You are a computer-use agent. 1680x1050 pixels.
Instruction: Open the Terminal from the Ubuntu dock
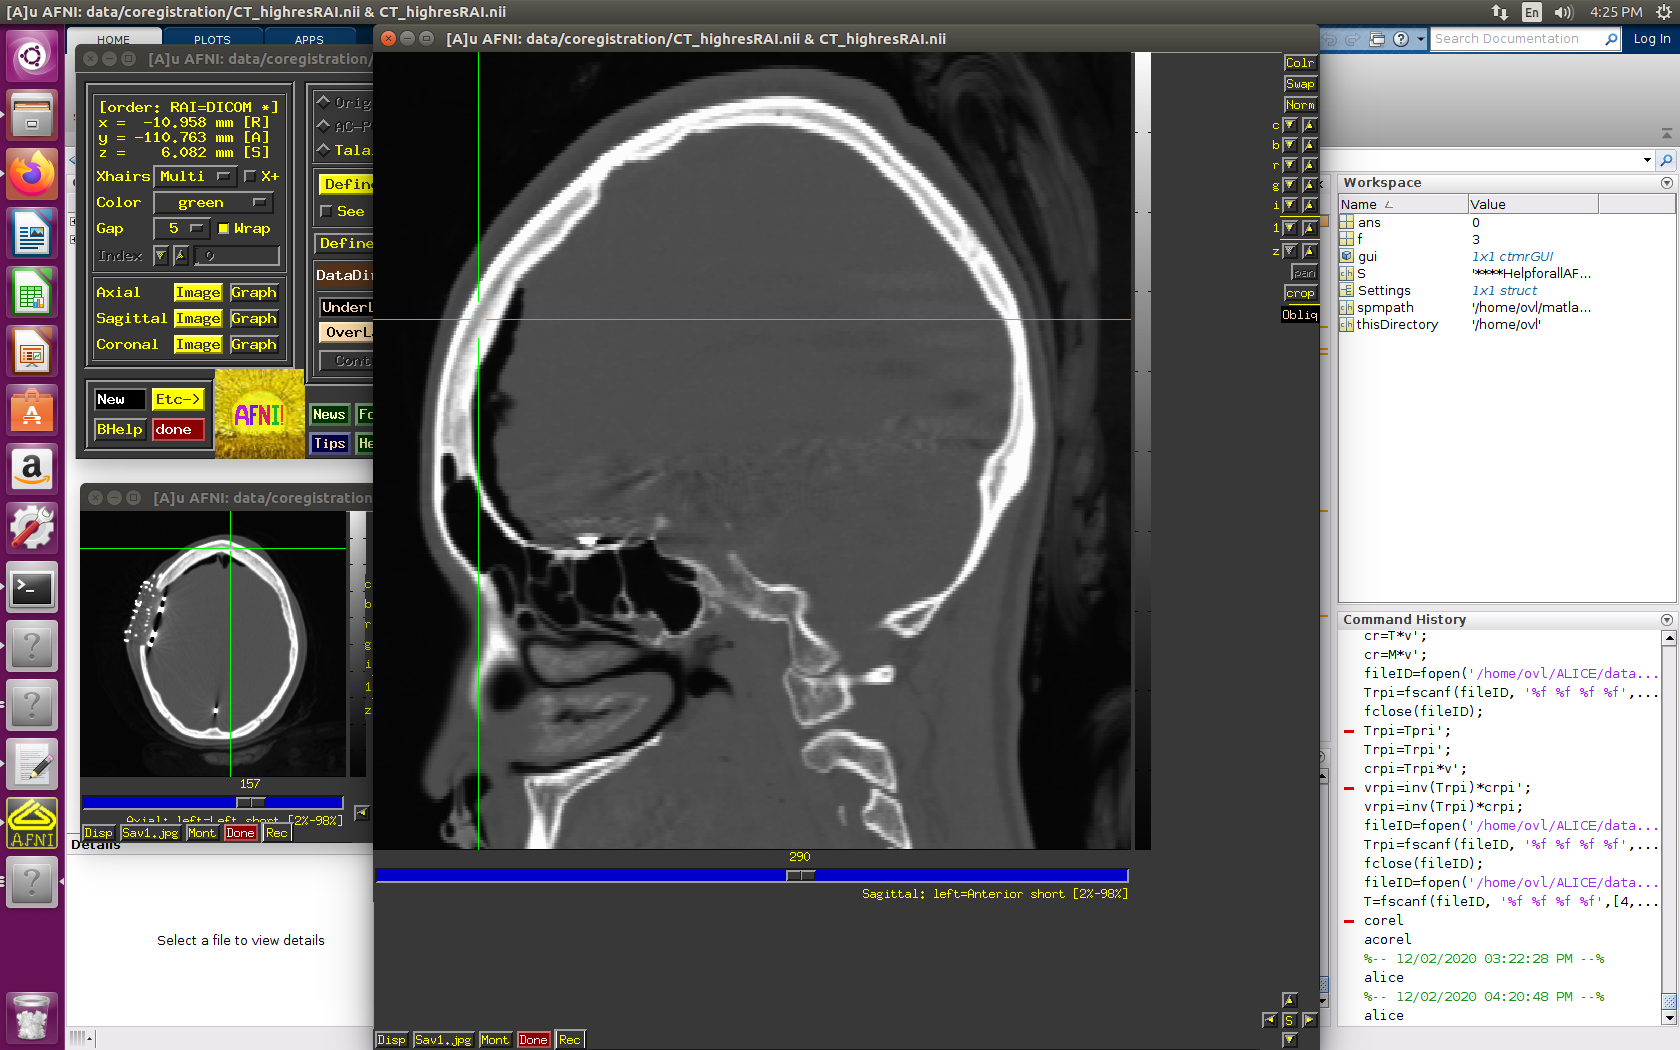[32, 588]
